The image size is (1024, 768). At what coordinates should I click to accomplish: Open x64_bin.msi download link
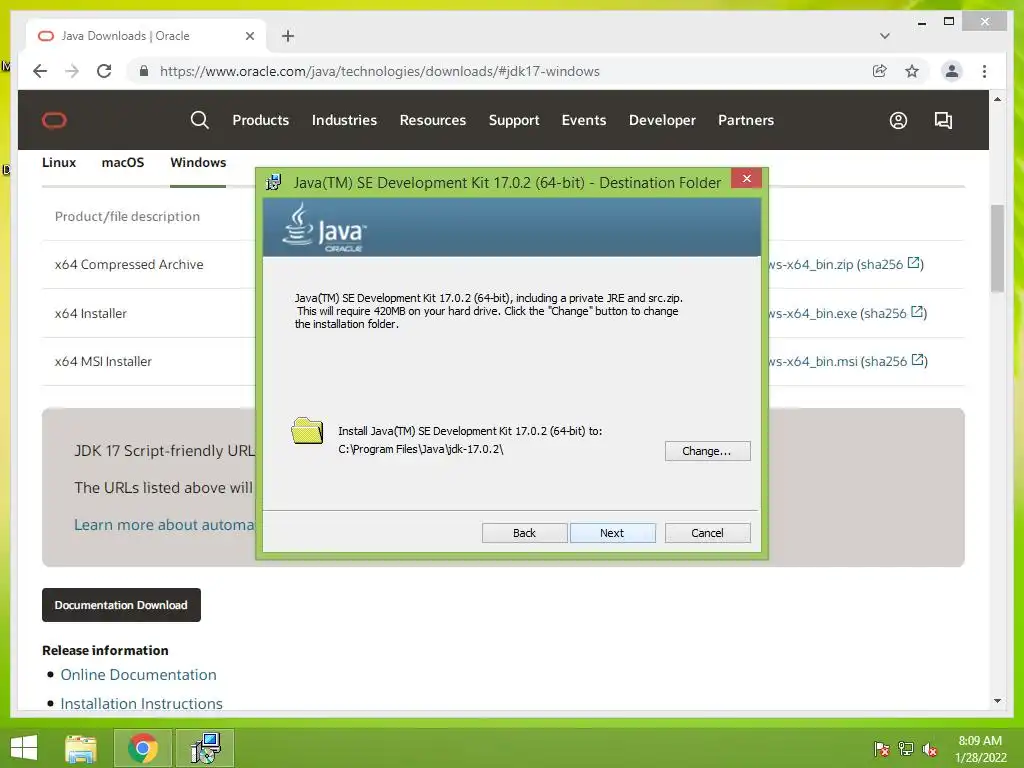coord(813,361)
